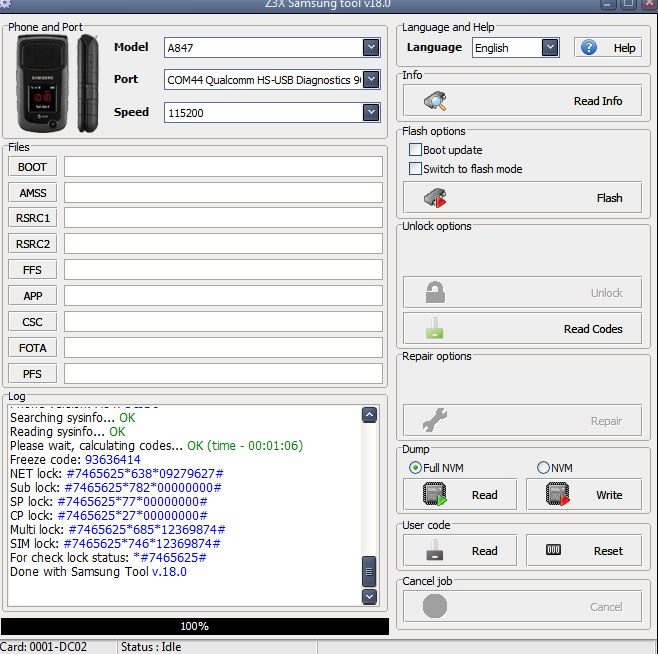Open the Speed dropdown arrow

pyautogui.click(x=371, y=112)
